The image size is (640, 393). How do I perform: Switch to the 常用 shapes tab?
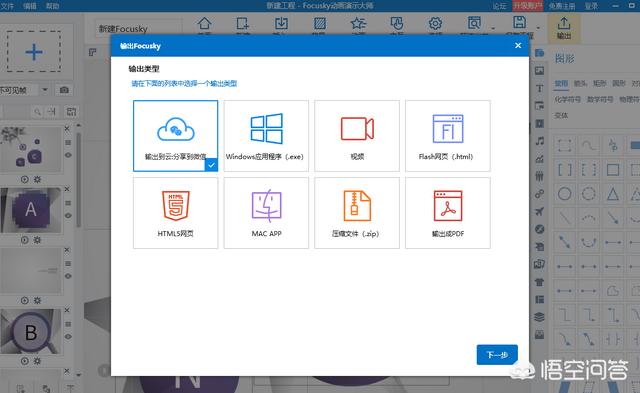[x=561, y=84]
